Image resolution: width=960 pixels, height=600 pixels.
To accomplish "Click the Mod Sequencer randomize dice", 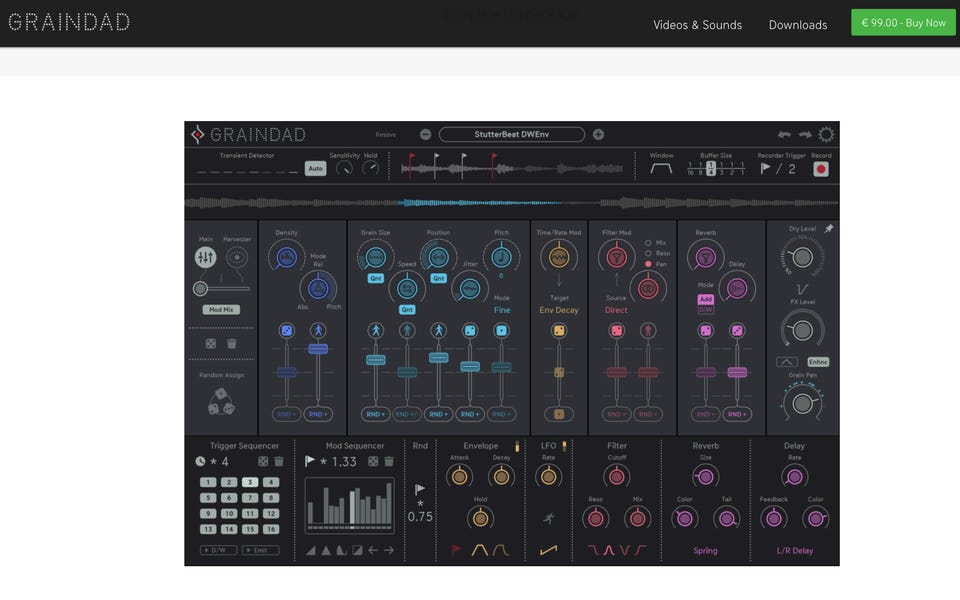I will pos(373,462).
